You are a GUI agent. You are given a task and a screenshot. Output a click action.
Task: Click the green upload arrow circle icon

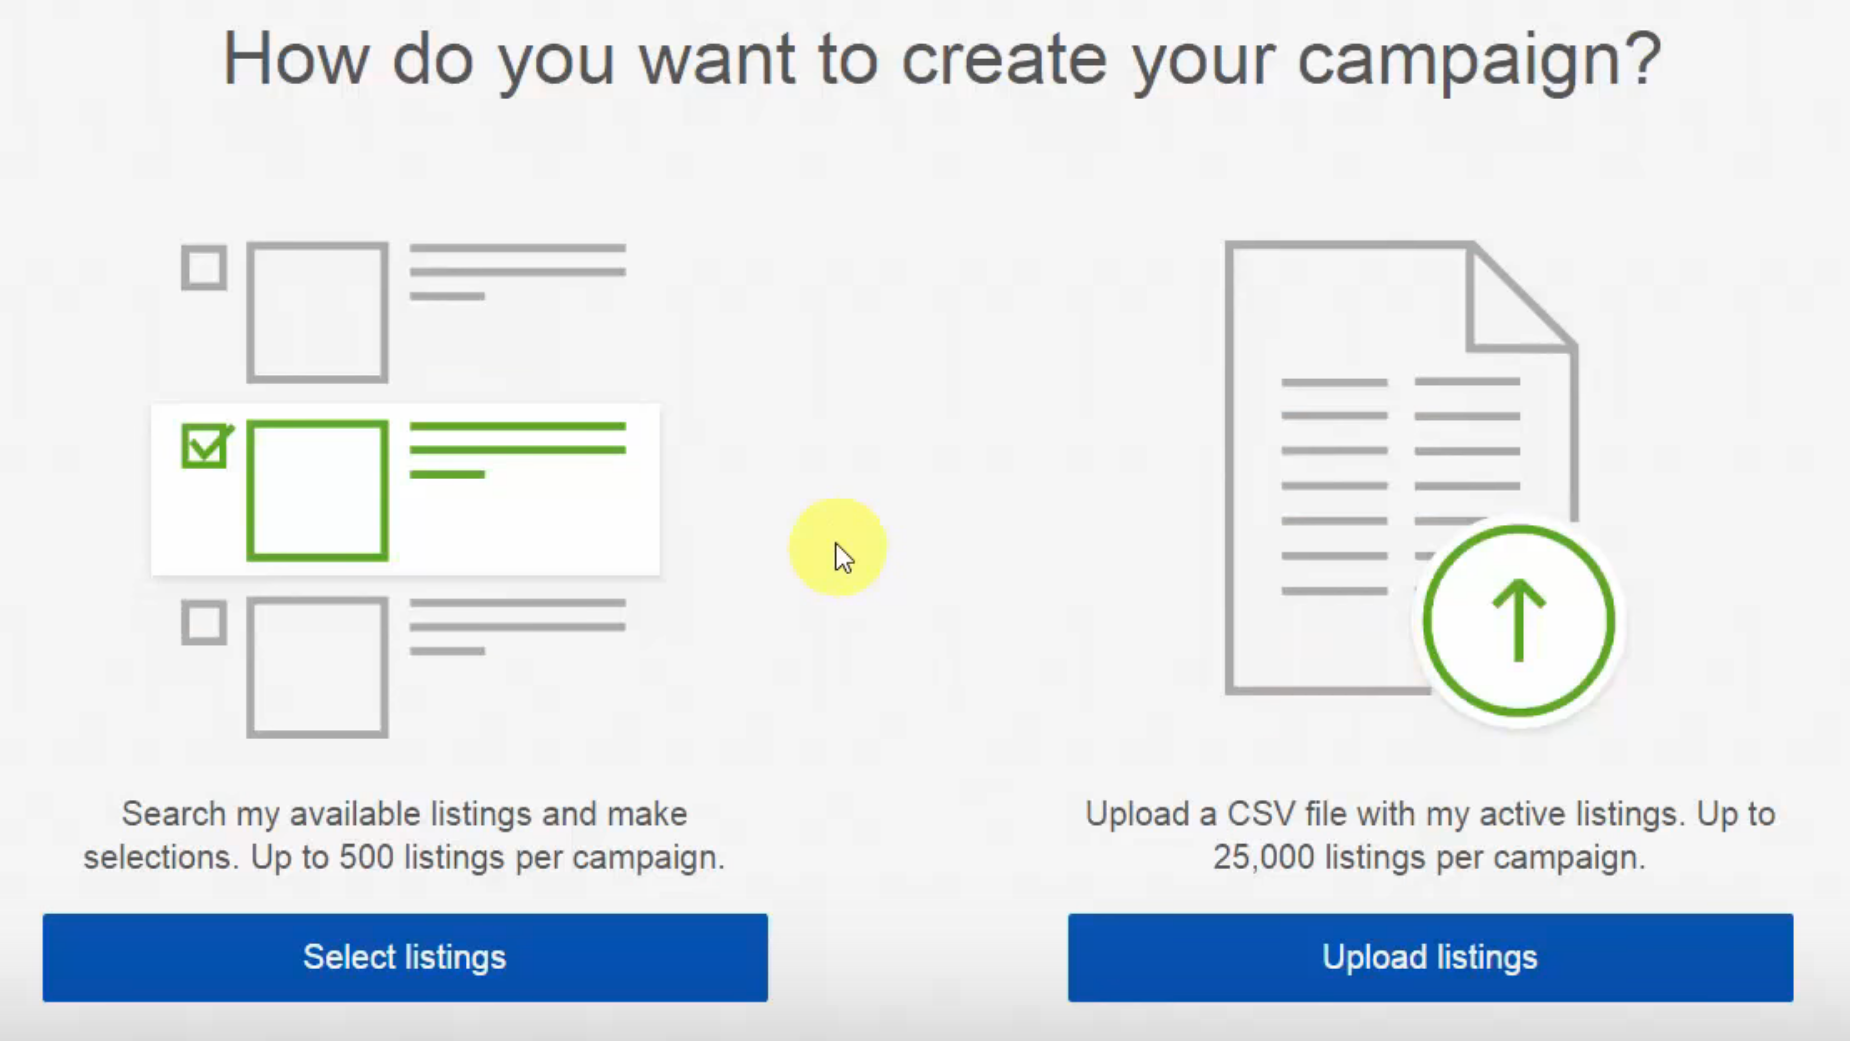point(1518,621)
